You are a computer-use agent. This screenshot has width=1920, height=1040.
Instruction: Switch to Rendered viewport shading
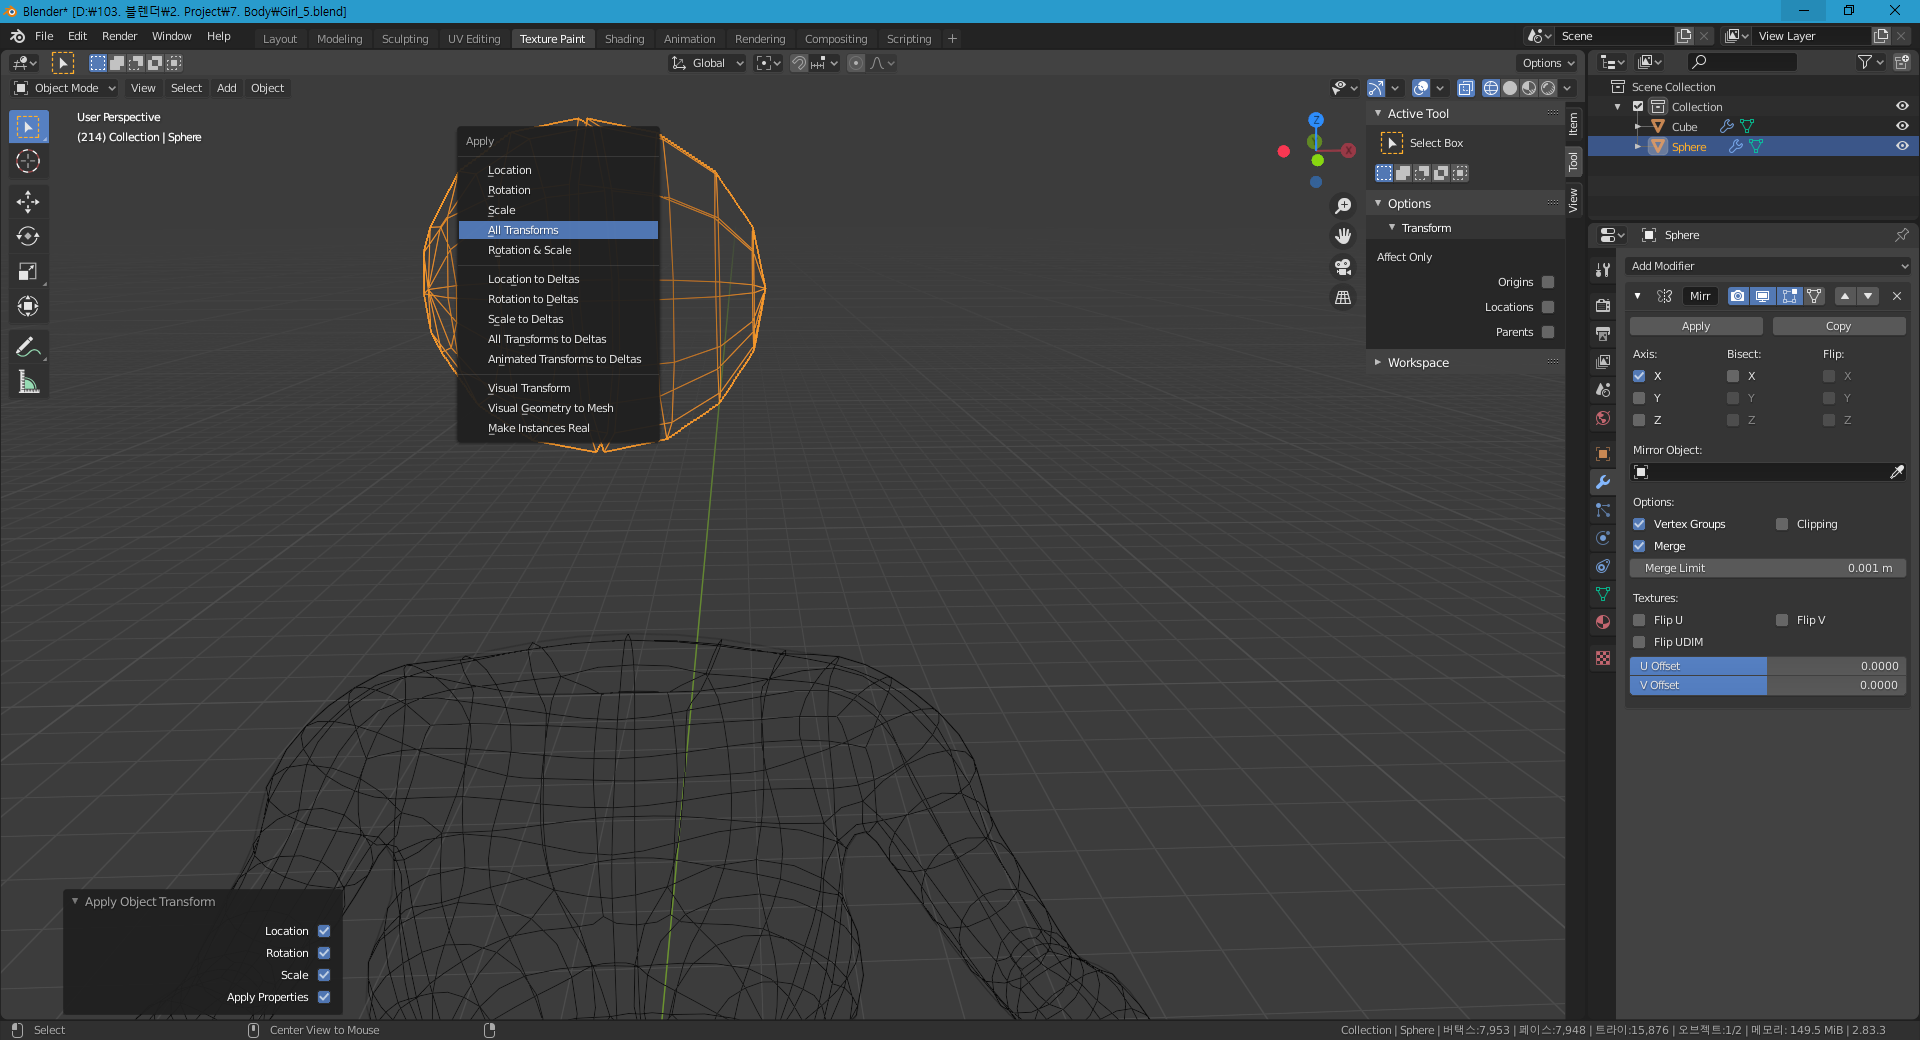(x=1548, y=88)
